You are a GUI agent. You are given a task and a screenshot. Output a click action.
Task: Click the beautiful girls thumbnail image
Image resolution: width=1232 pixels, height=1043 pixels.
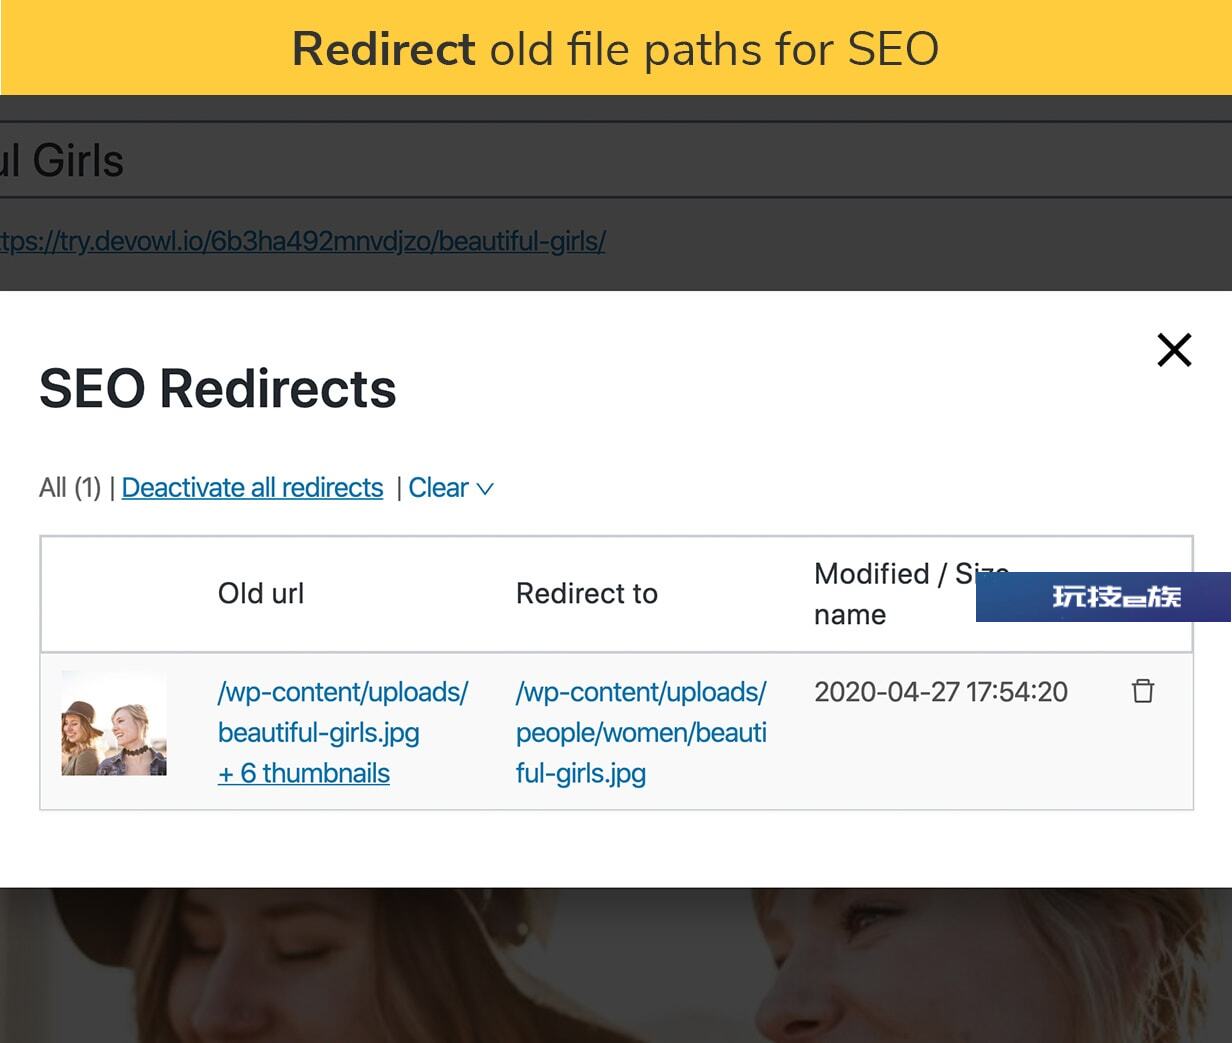click(x=114, y=723)
